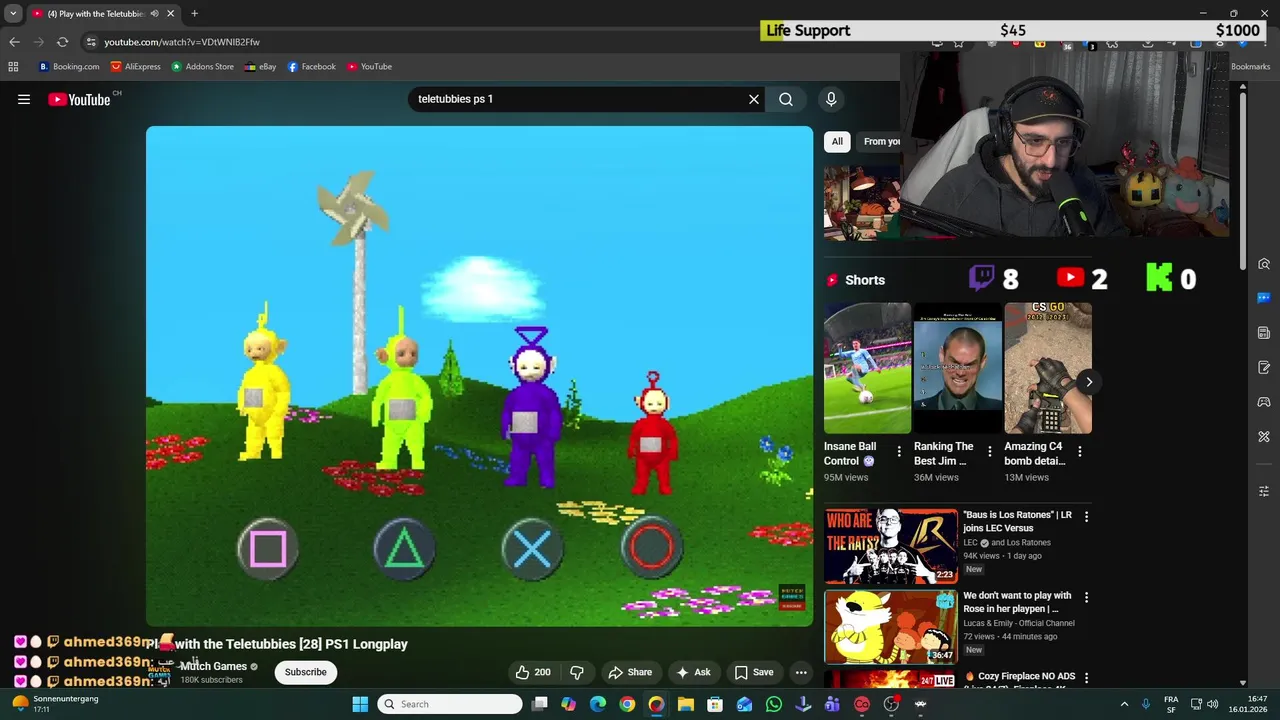Image resolution: width=1280 pixels, height=720 pixels.
Task: Open AliExpress bookmark
Action: point(135,67)
